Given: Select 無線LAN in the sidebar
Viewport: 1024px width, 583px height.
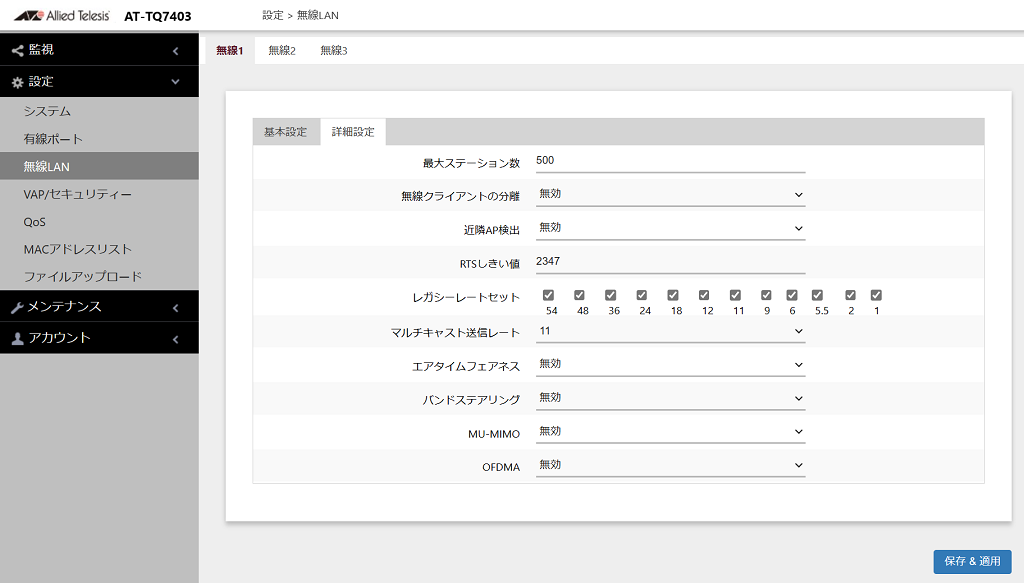Looking at the screenshot, I should tap(99, 166).
